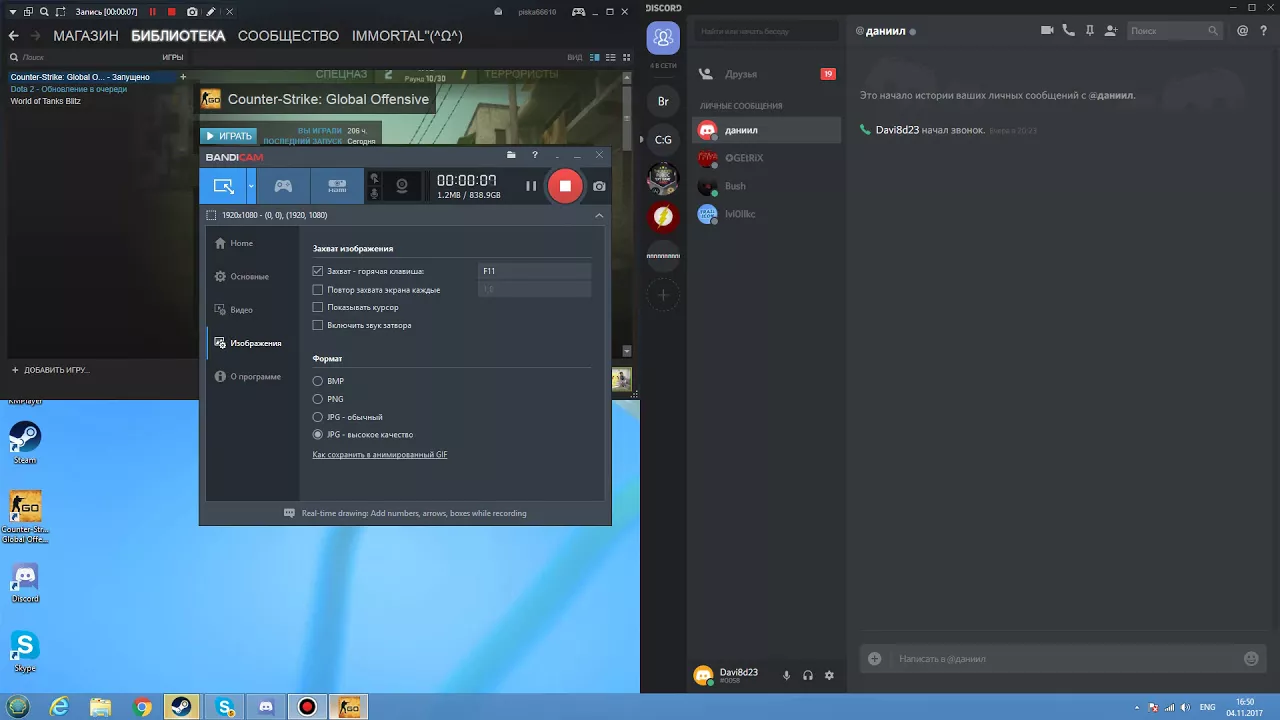Toggle Bandicam microphone recording icon
Image resolution: width=1280 pixels, height=720 pixels.
point(375,193)
